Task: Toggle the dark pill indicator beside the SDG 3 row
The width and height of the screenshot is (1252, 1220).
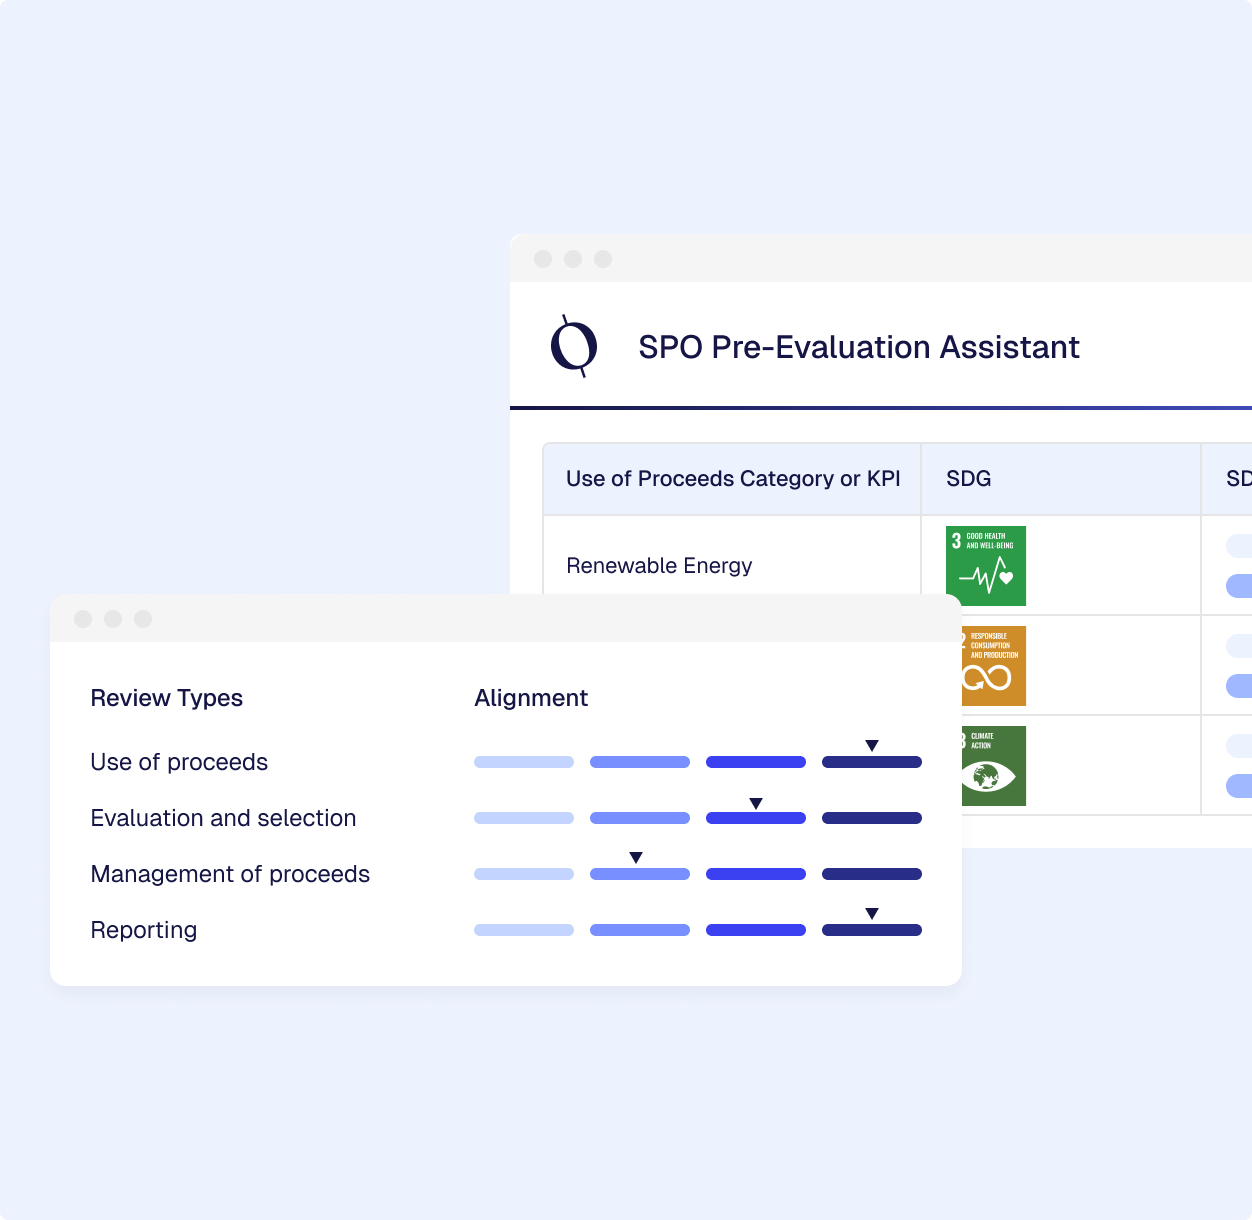Action: (1240, 587)
